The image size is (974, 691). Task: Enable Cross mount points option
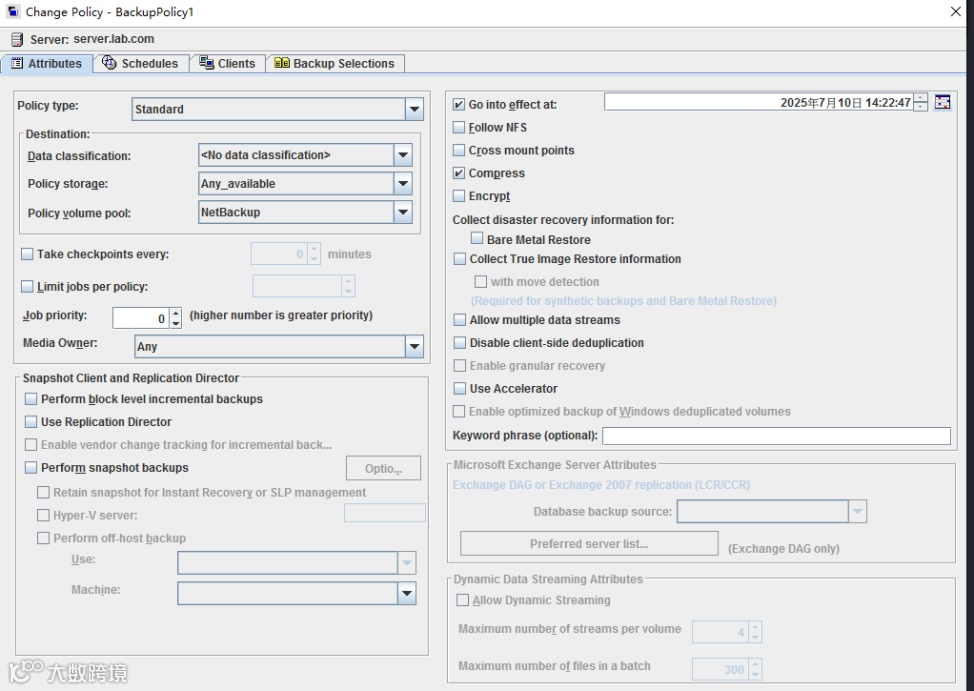click(x=459, y=150)
